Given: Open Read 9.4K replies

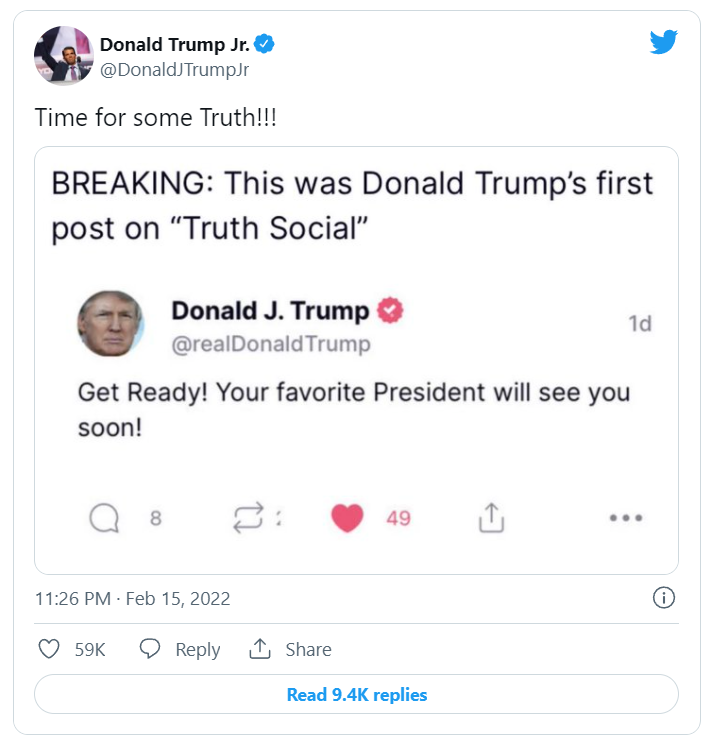Looking at the screenshot, I should [356, 694].
